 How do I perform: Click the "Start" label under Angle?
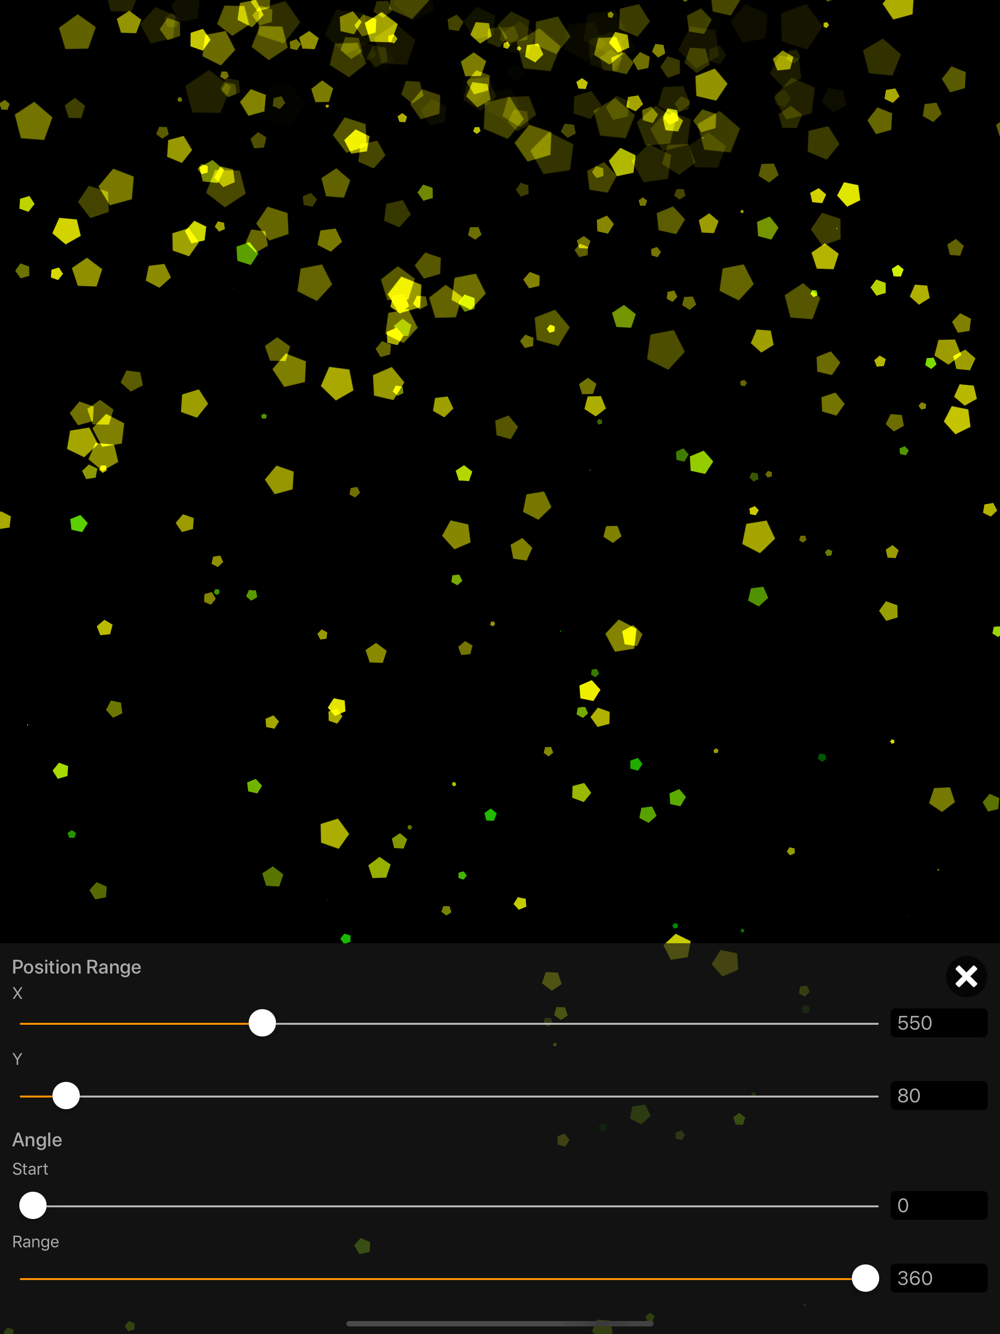30,1169
